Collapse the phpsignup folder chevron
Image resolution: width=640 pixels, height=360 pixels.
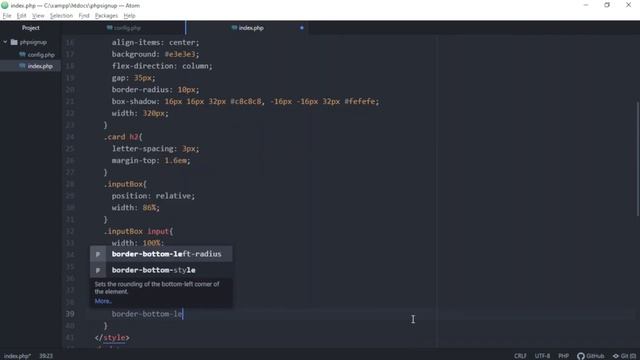5,42
